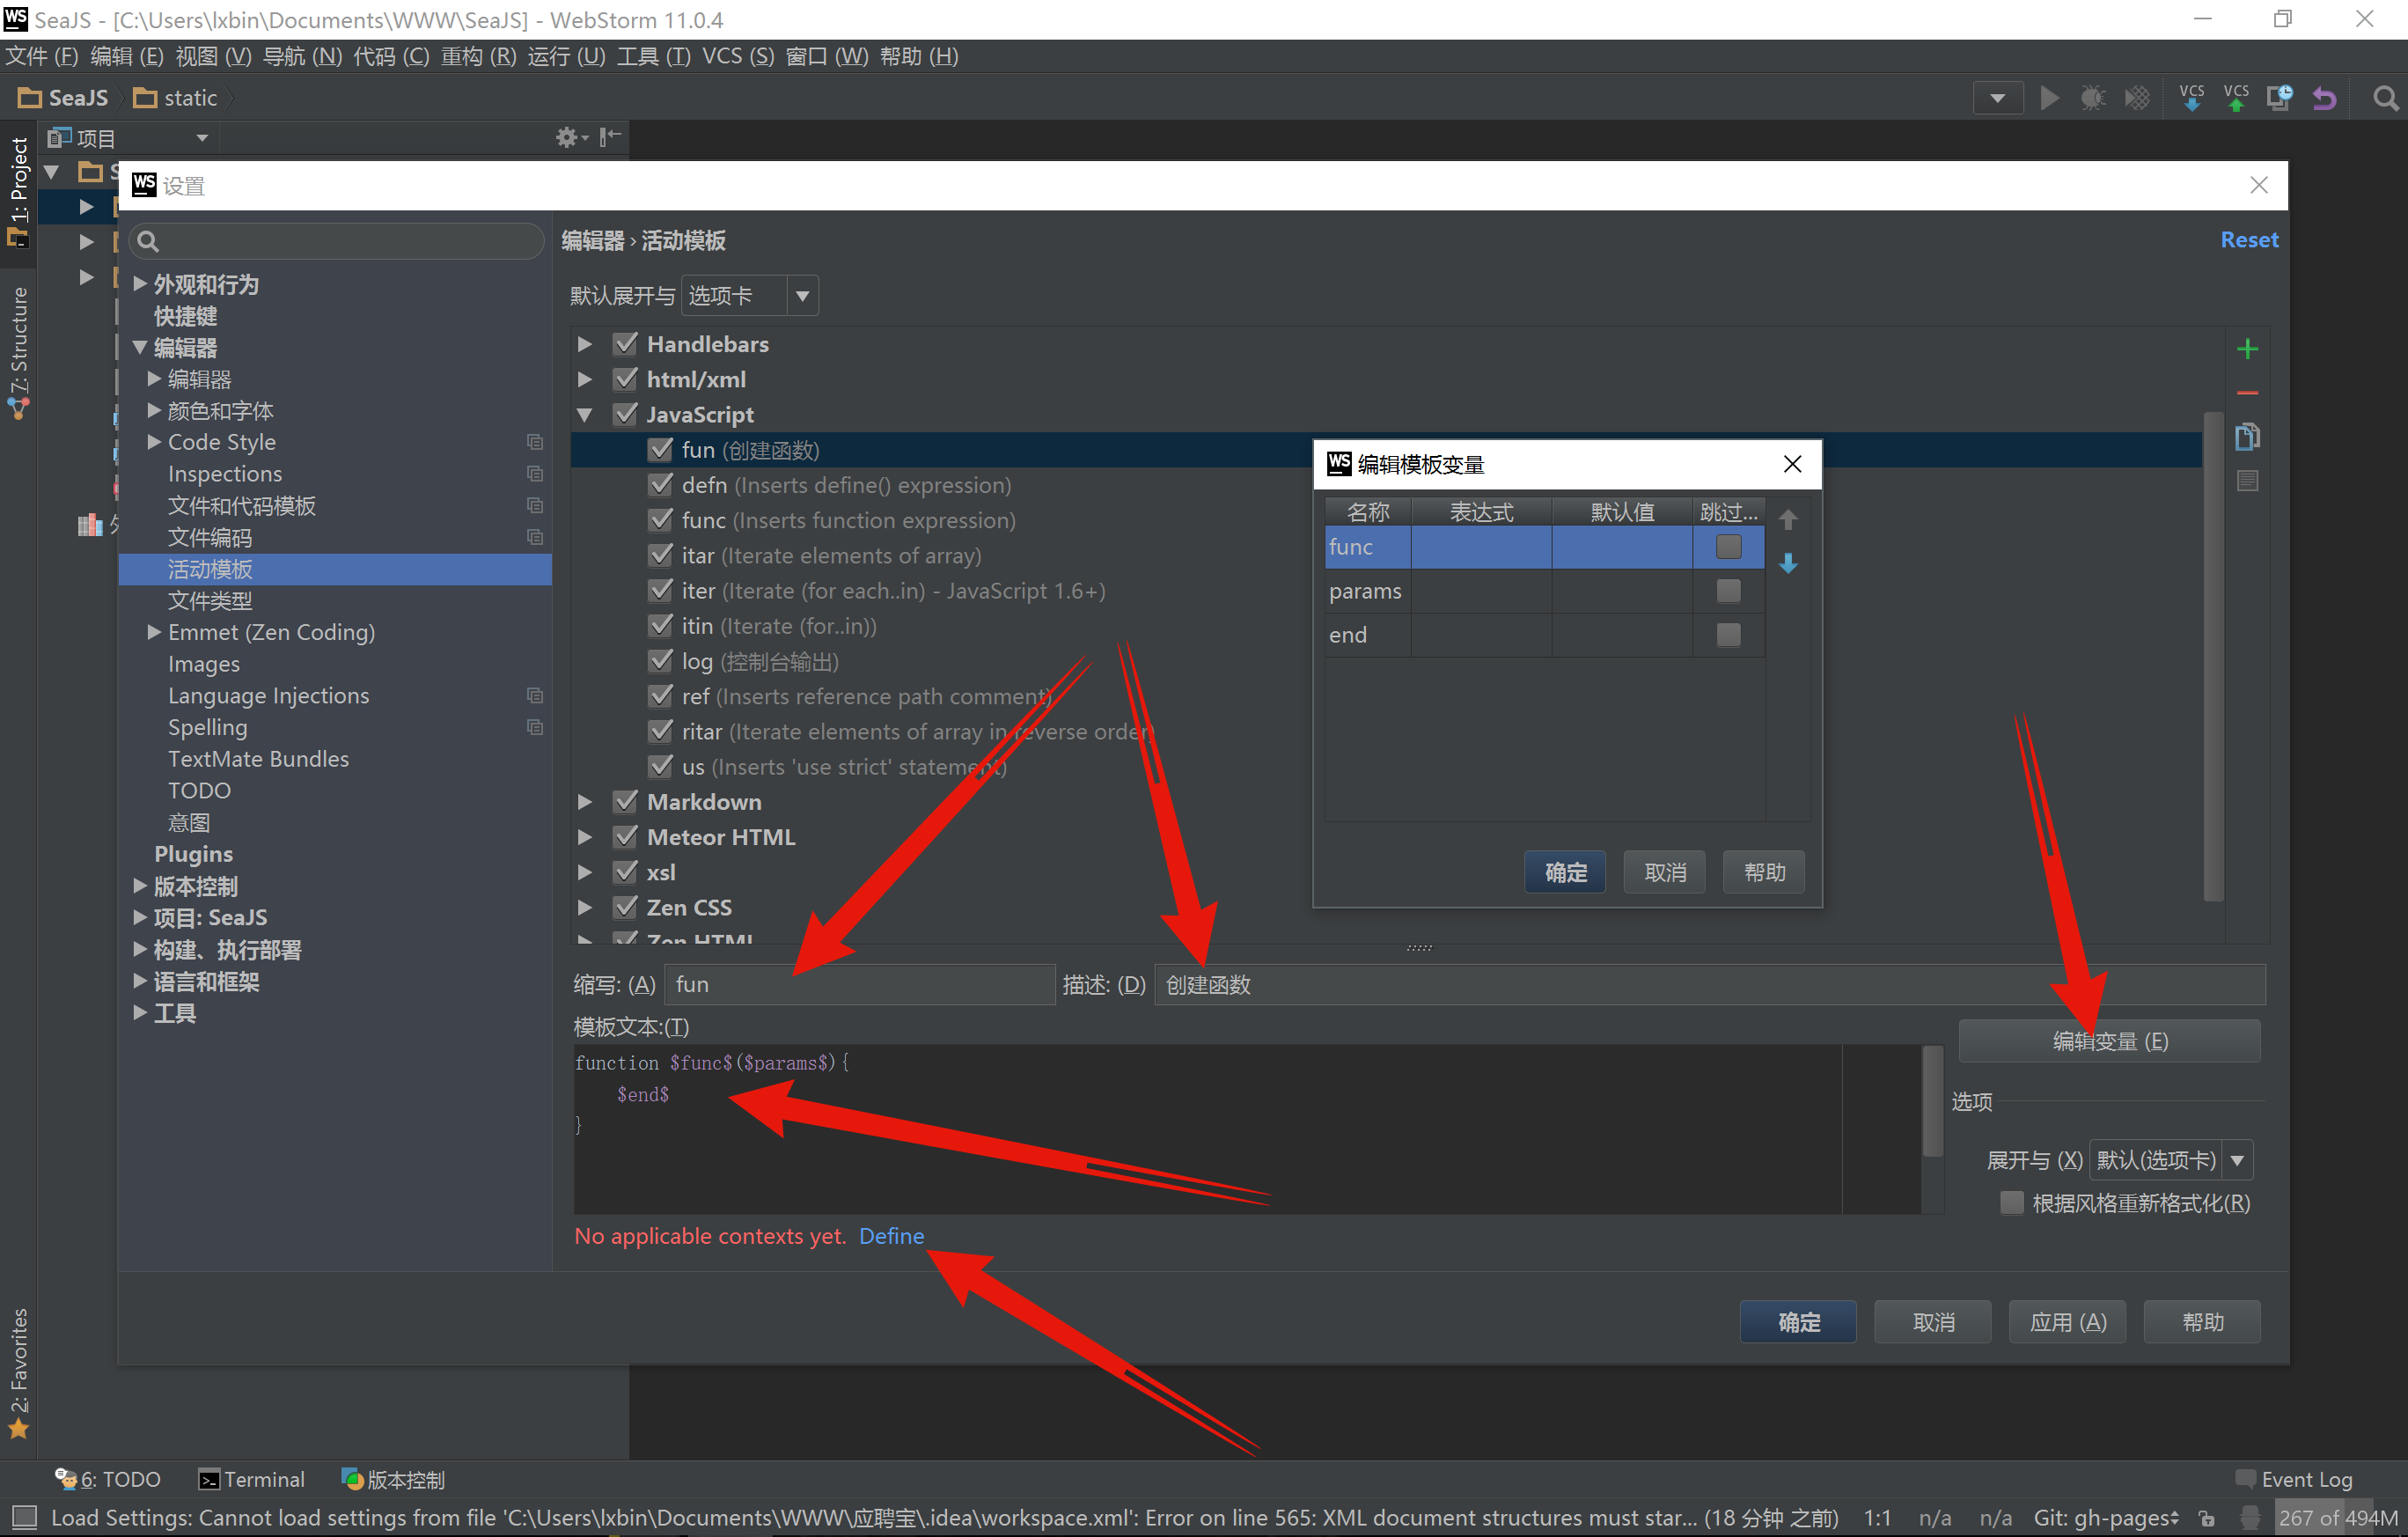The width and height of the screenshot is (2408, 1537).
Task: Open the 6: TODO tool window
Action: click(108, 1479)
